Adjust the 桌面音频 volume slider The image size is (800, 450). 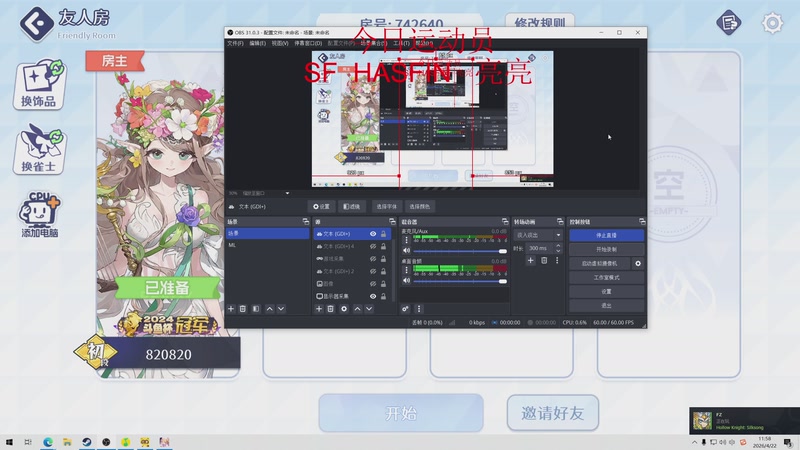point(460,281)
